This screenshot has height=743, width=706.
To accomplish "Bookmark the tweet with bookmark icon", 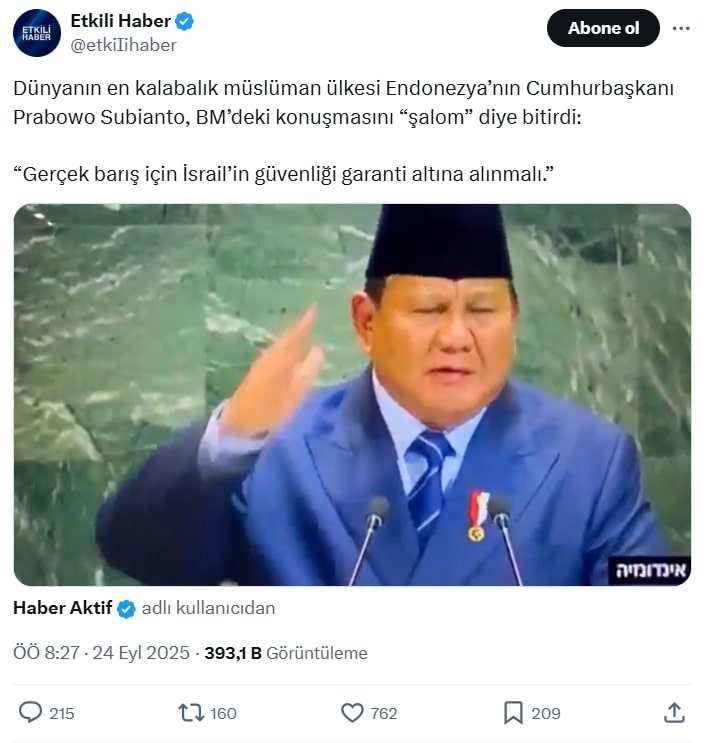I will 513,713.
